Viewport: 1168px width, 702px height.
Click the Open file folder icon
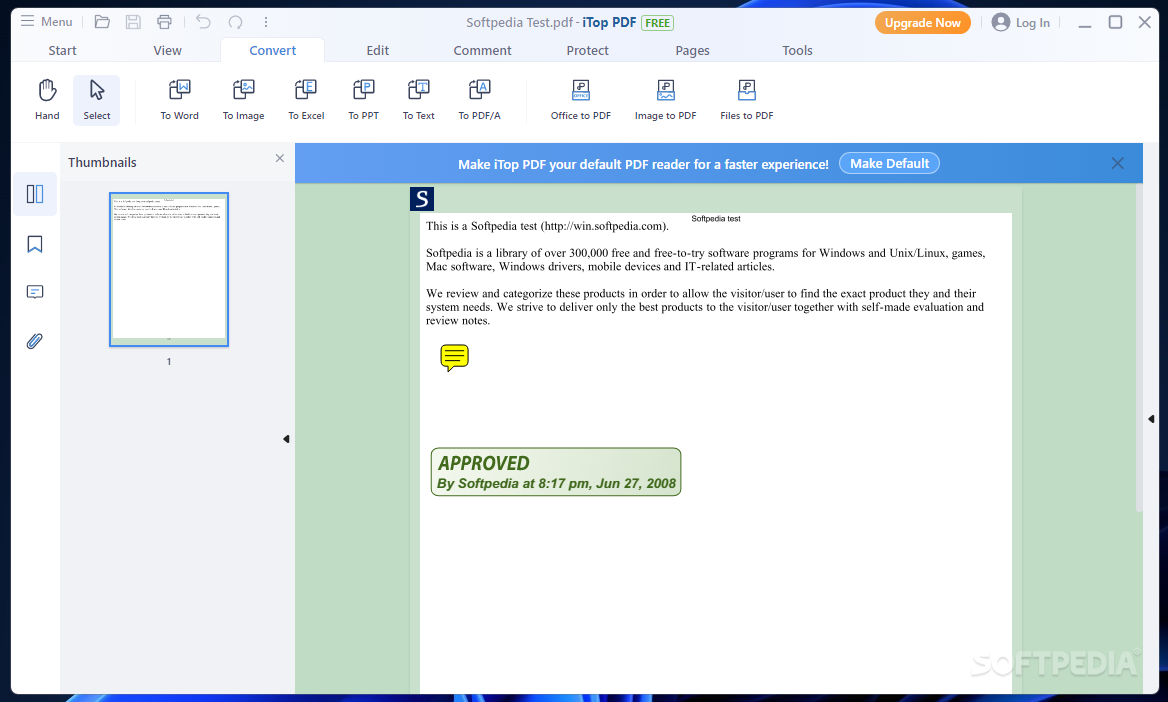102,22
